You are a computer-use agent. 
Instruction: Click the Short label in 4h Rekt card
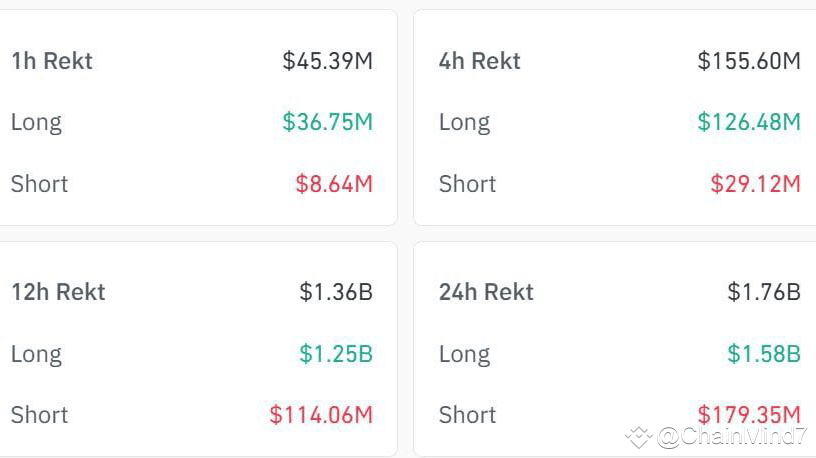click(467, 184)
